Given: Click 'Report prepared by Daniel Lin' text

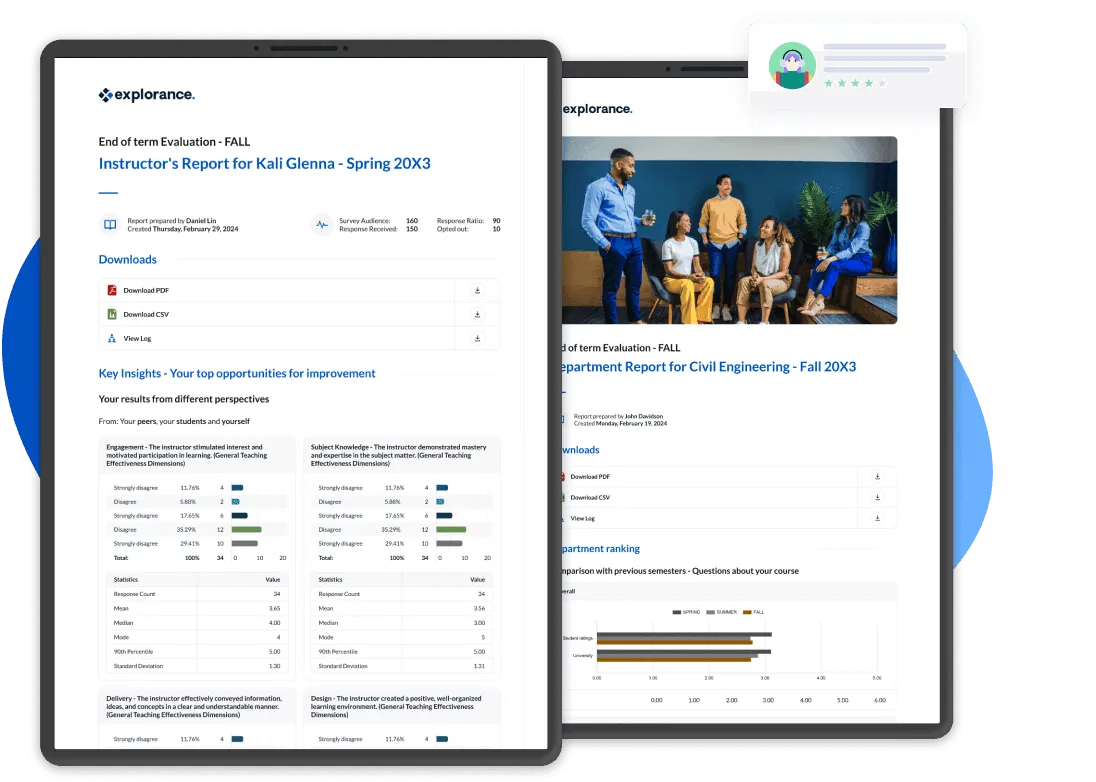Looking at the screenshot, I should pyautogui.click(x=172, y=221).
